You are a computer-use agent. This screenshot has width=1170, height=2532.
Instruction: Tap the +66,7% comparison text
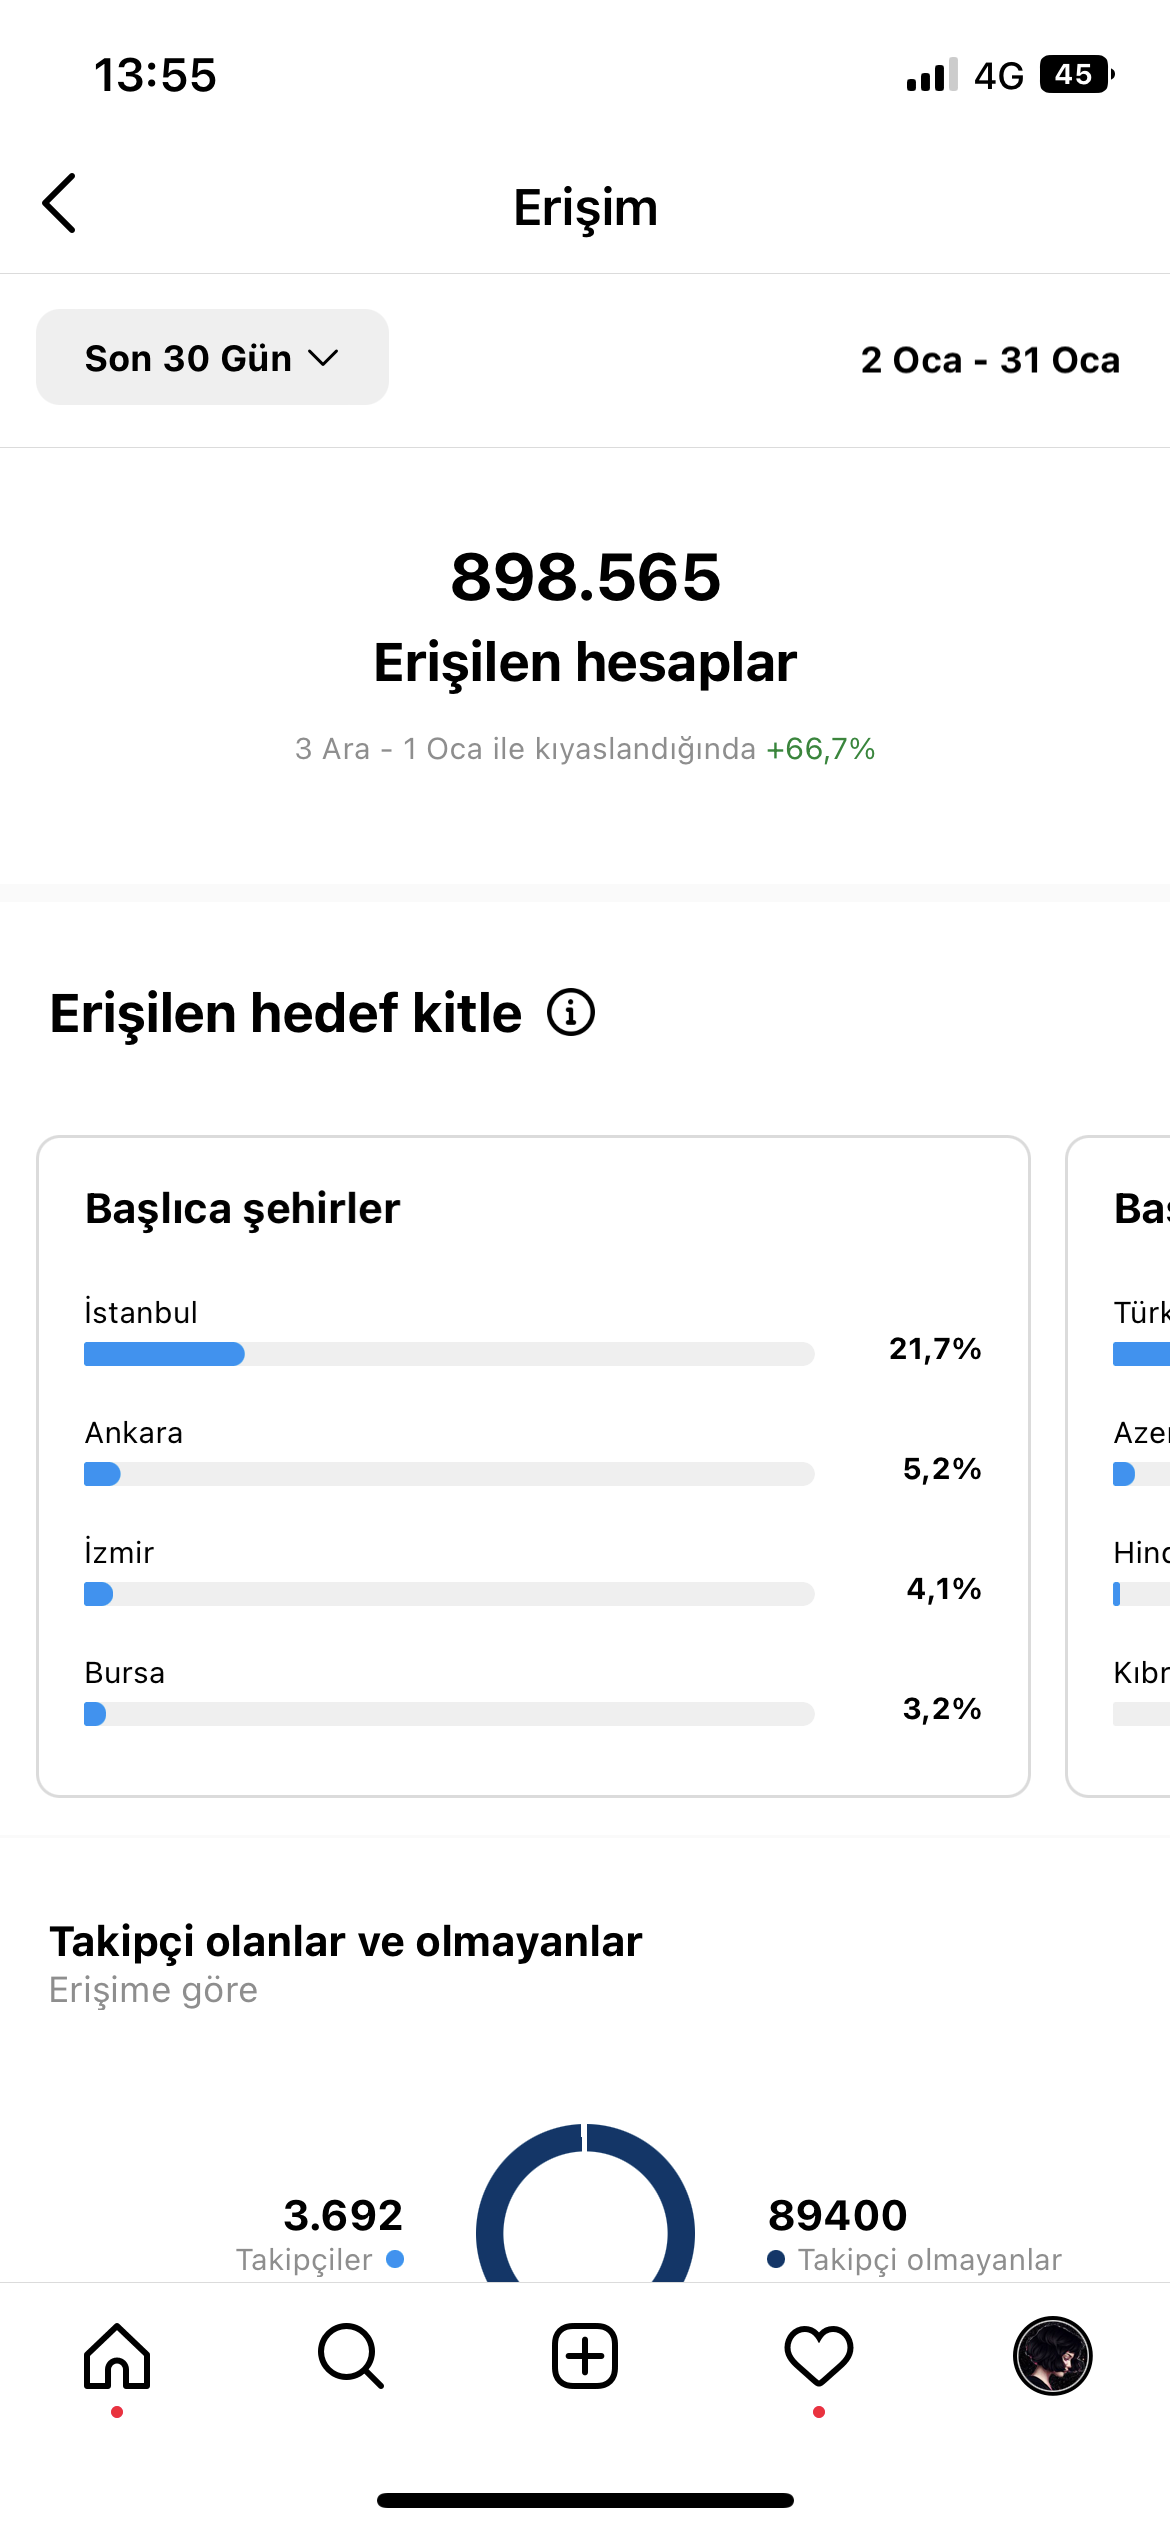(820, 749)
